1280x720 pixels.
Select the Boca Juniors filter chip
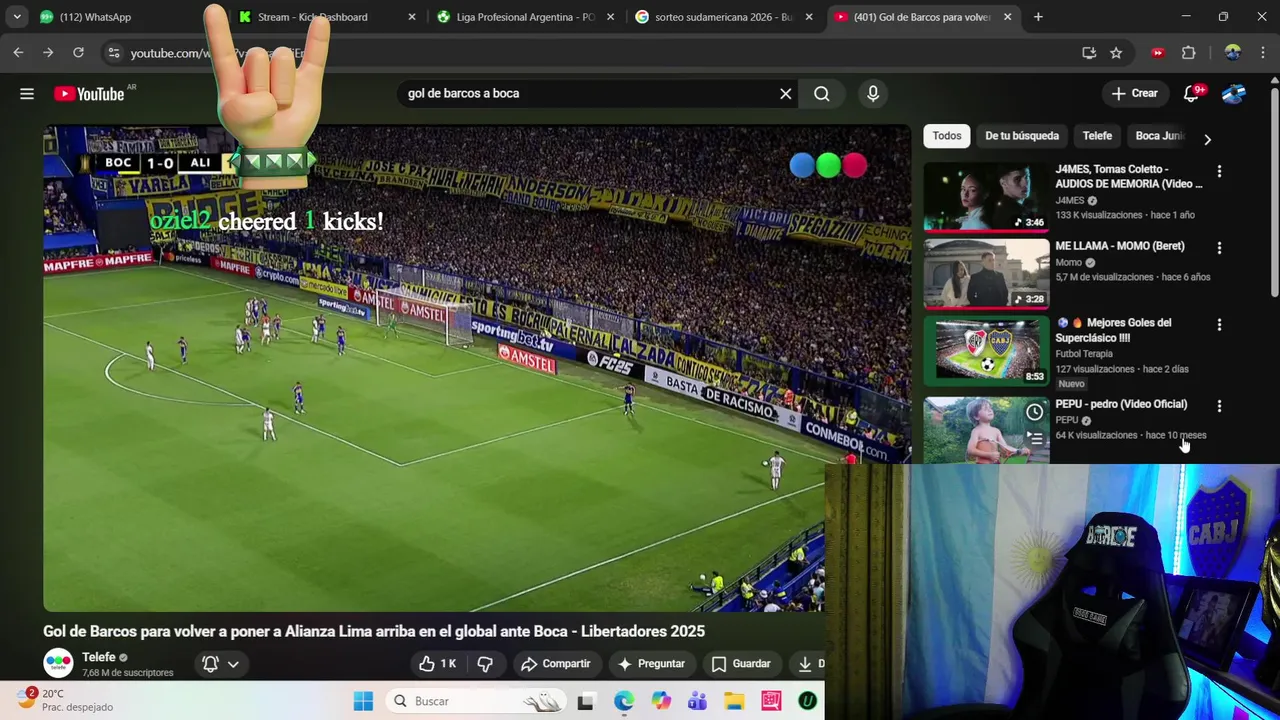pyautogui.click(x=1159, y=136)
